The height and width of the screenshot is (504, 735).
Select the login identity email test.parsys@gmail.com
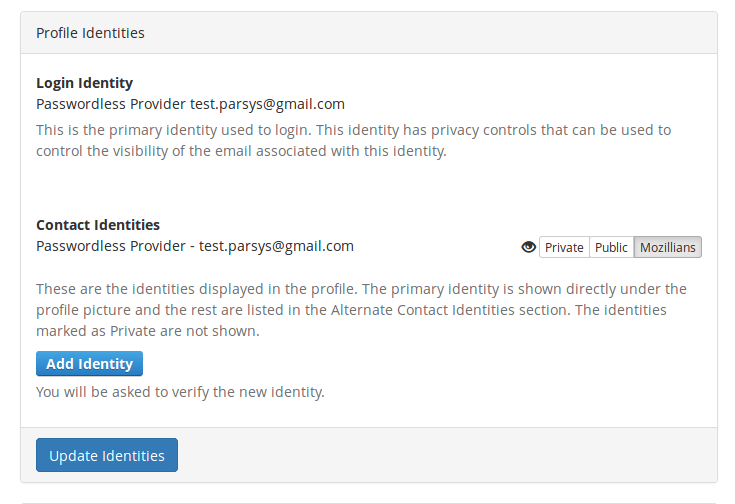tap(267, 104)
